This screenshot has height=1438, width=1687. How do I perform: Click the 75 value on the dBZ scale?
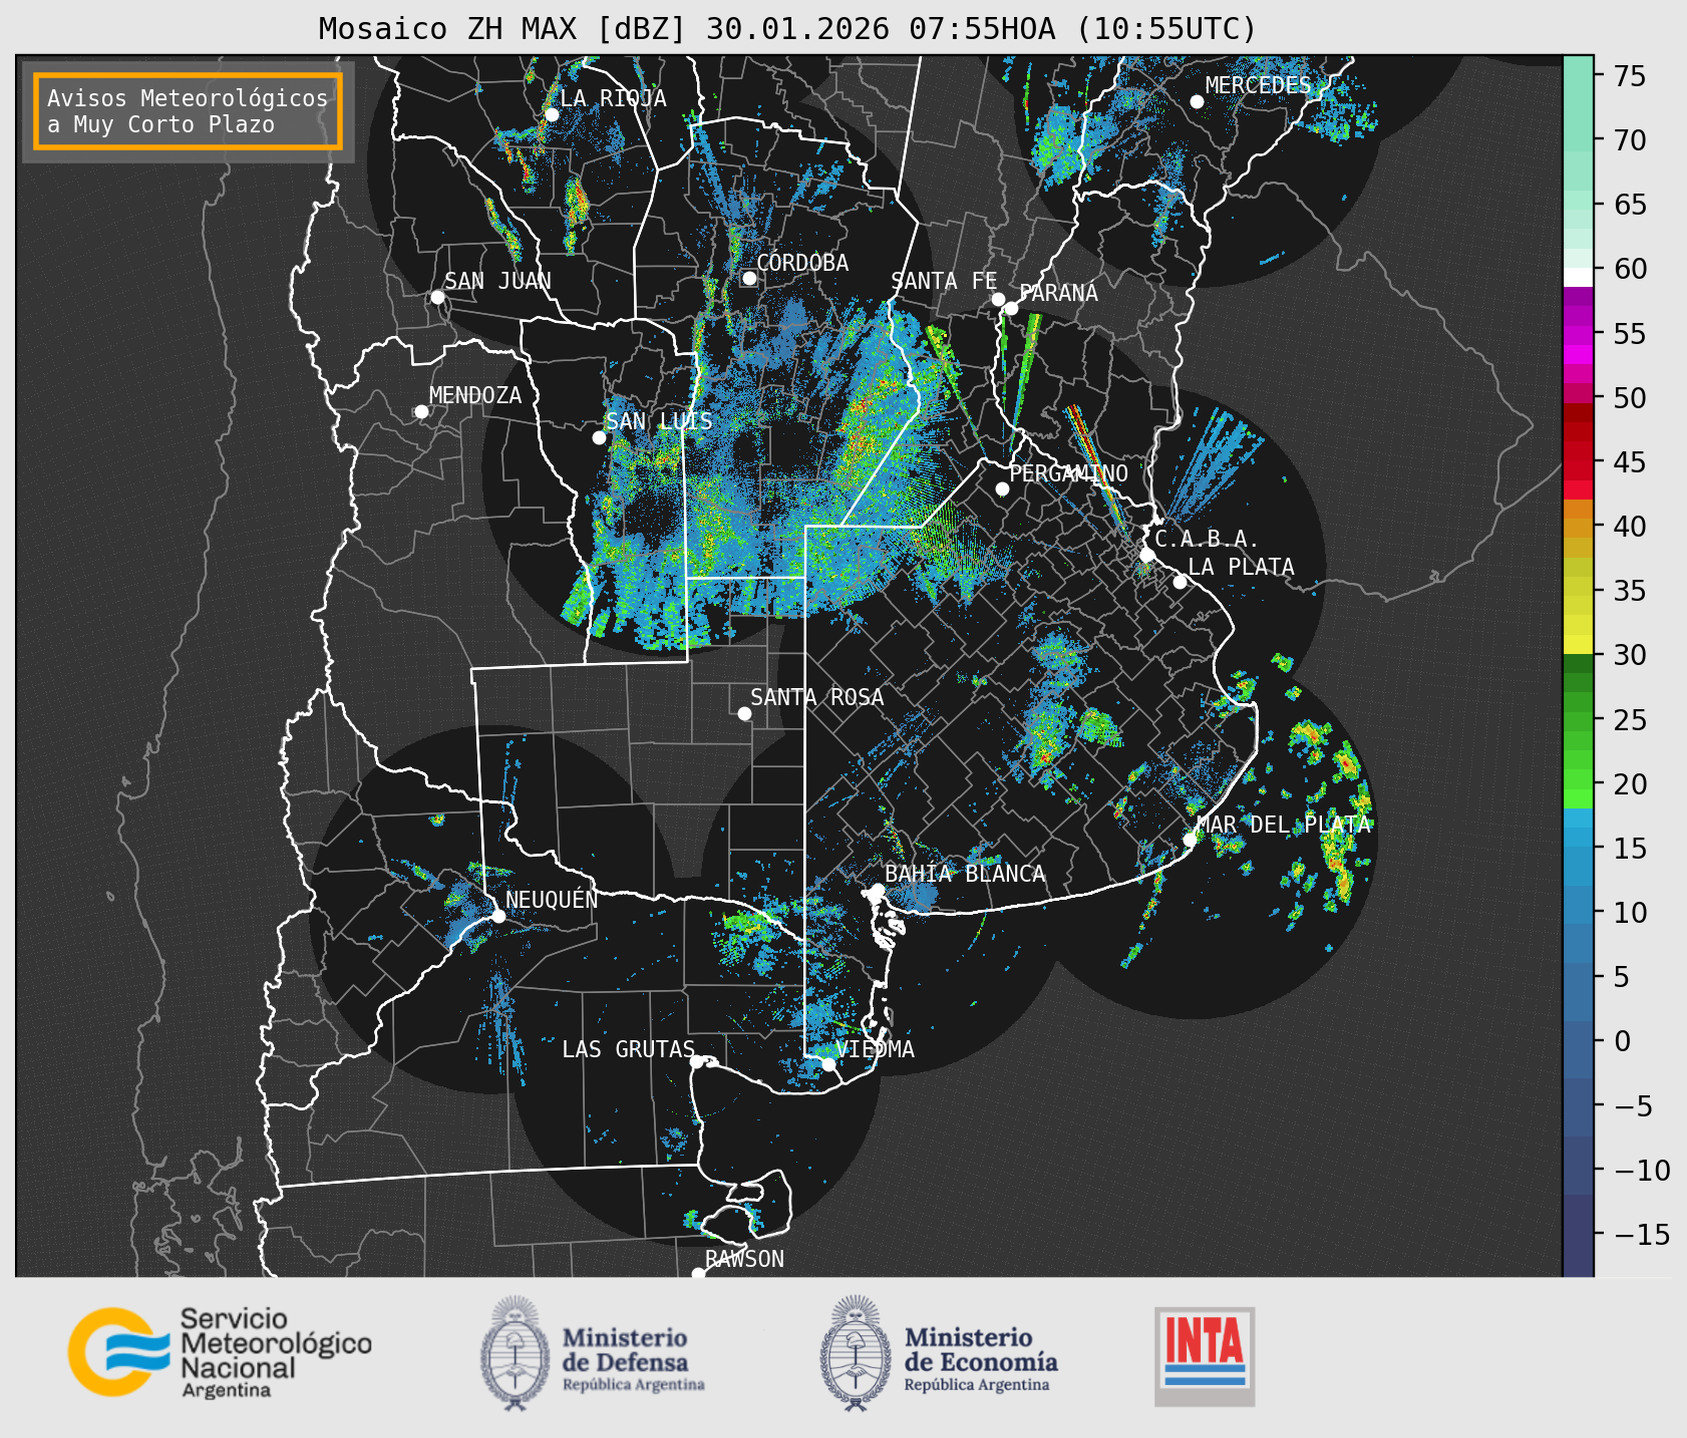click(x=1628, y=76)
